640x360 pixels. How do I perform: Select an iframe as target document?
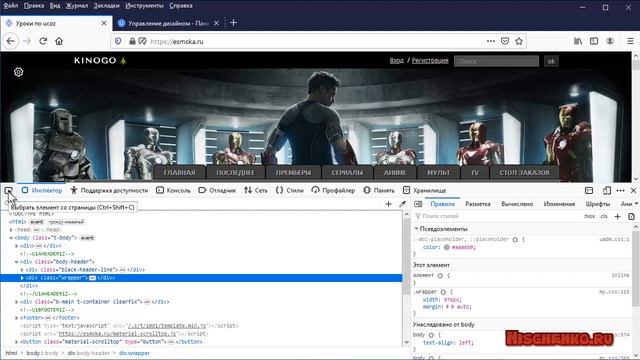pyautogui.click(x=589, y=191)
